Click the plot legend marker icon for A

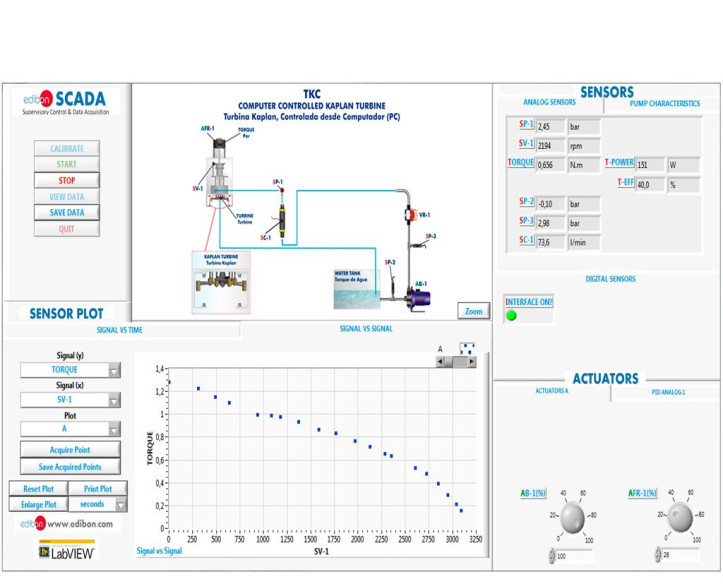[x=467, y=349]
